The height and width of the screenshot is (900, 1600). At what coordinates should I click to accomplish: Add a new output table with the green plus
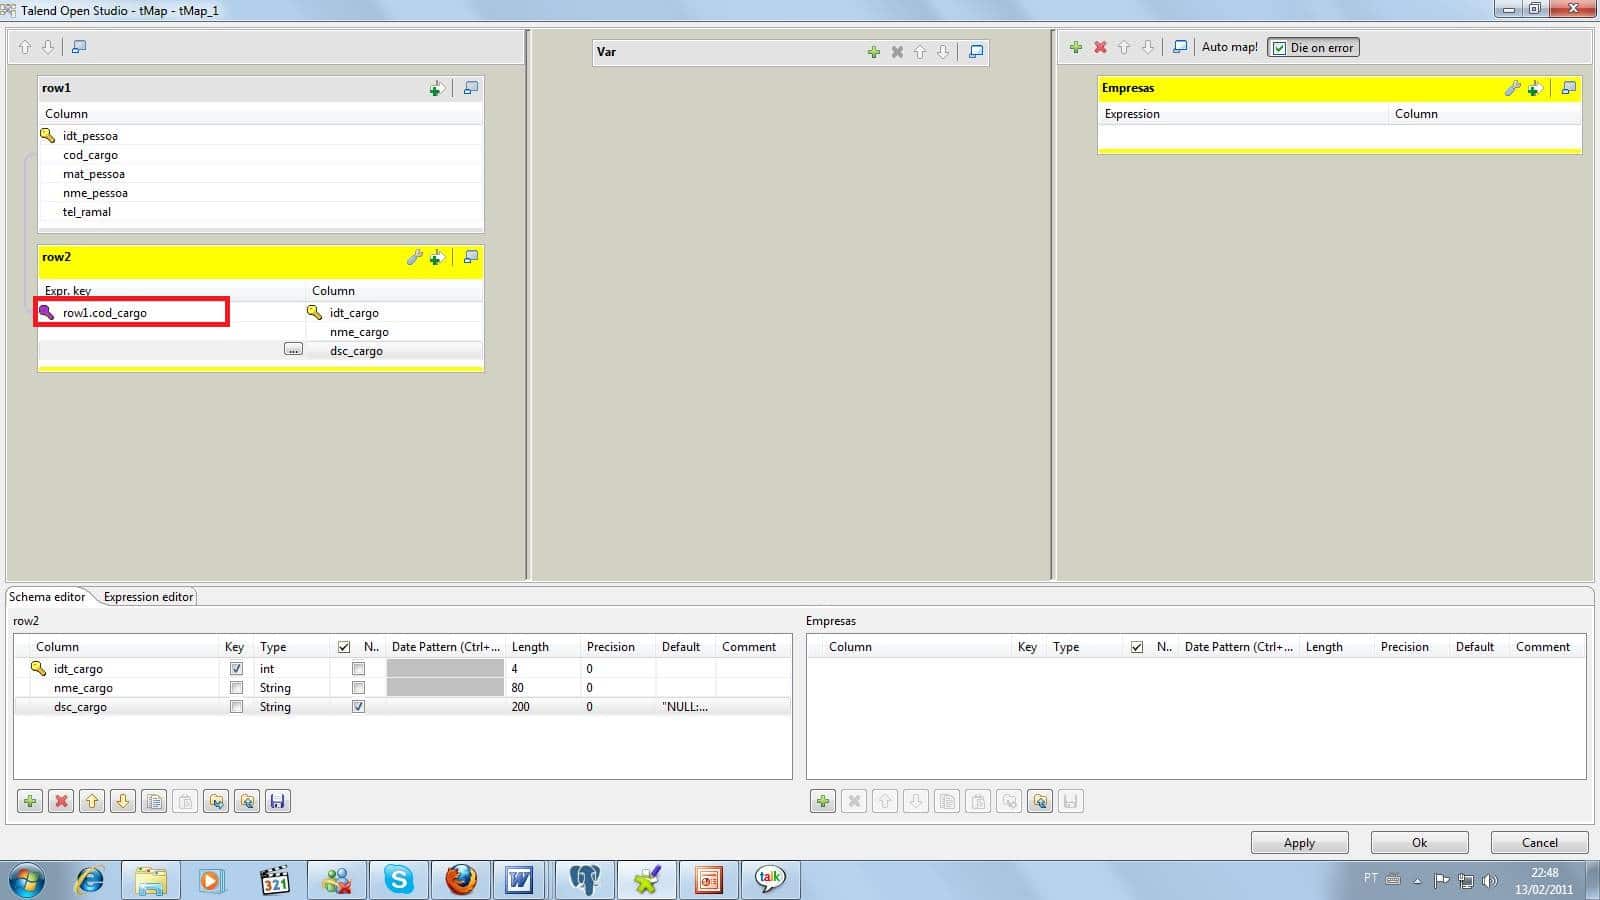(x=1076, y=47)
